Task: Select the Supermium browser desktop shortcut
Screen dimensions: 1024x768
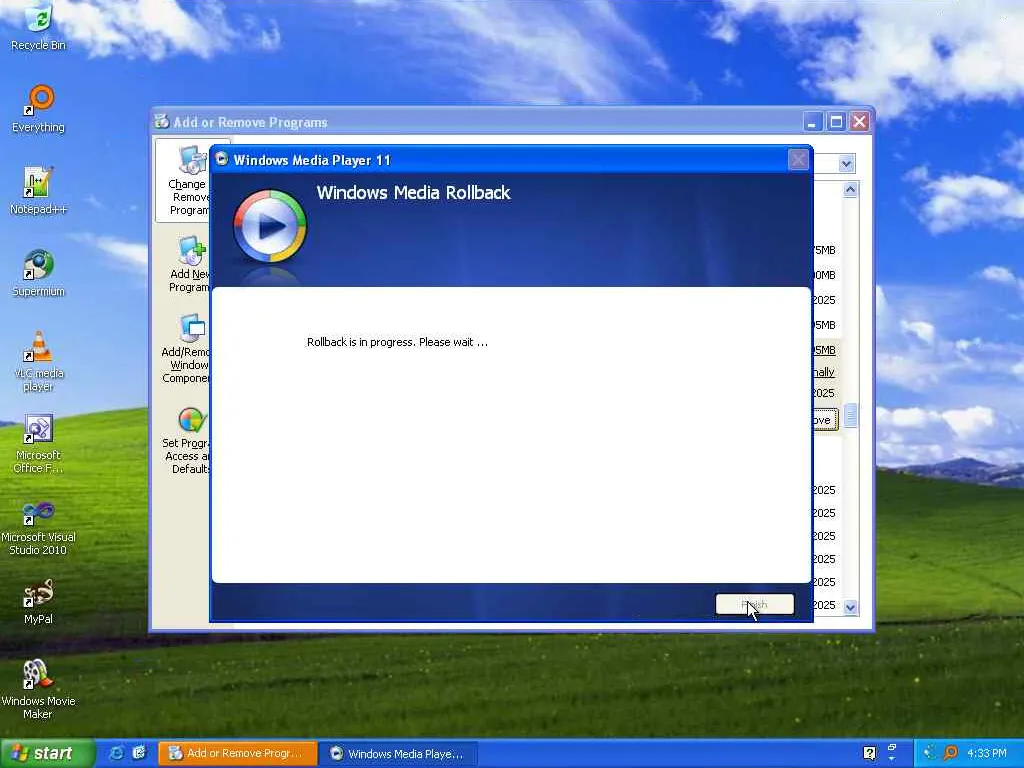Action: coord(39,274)
